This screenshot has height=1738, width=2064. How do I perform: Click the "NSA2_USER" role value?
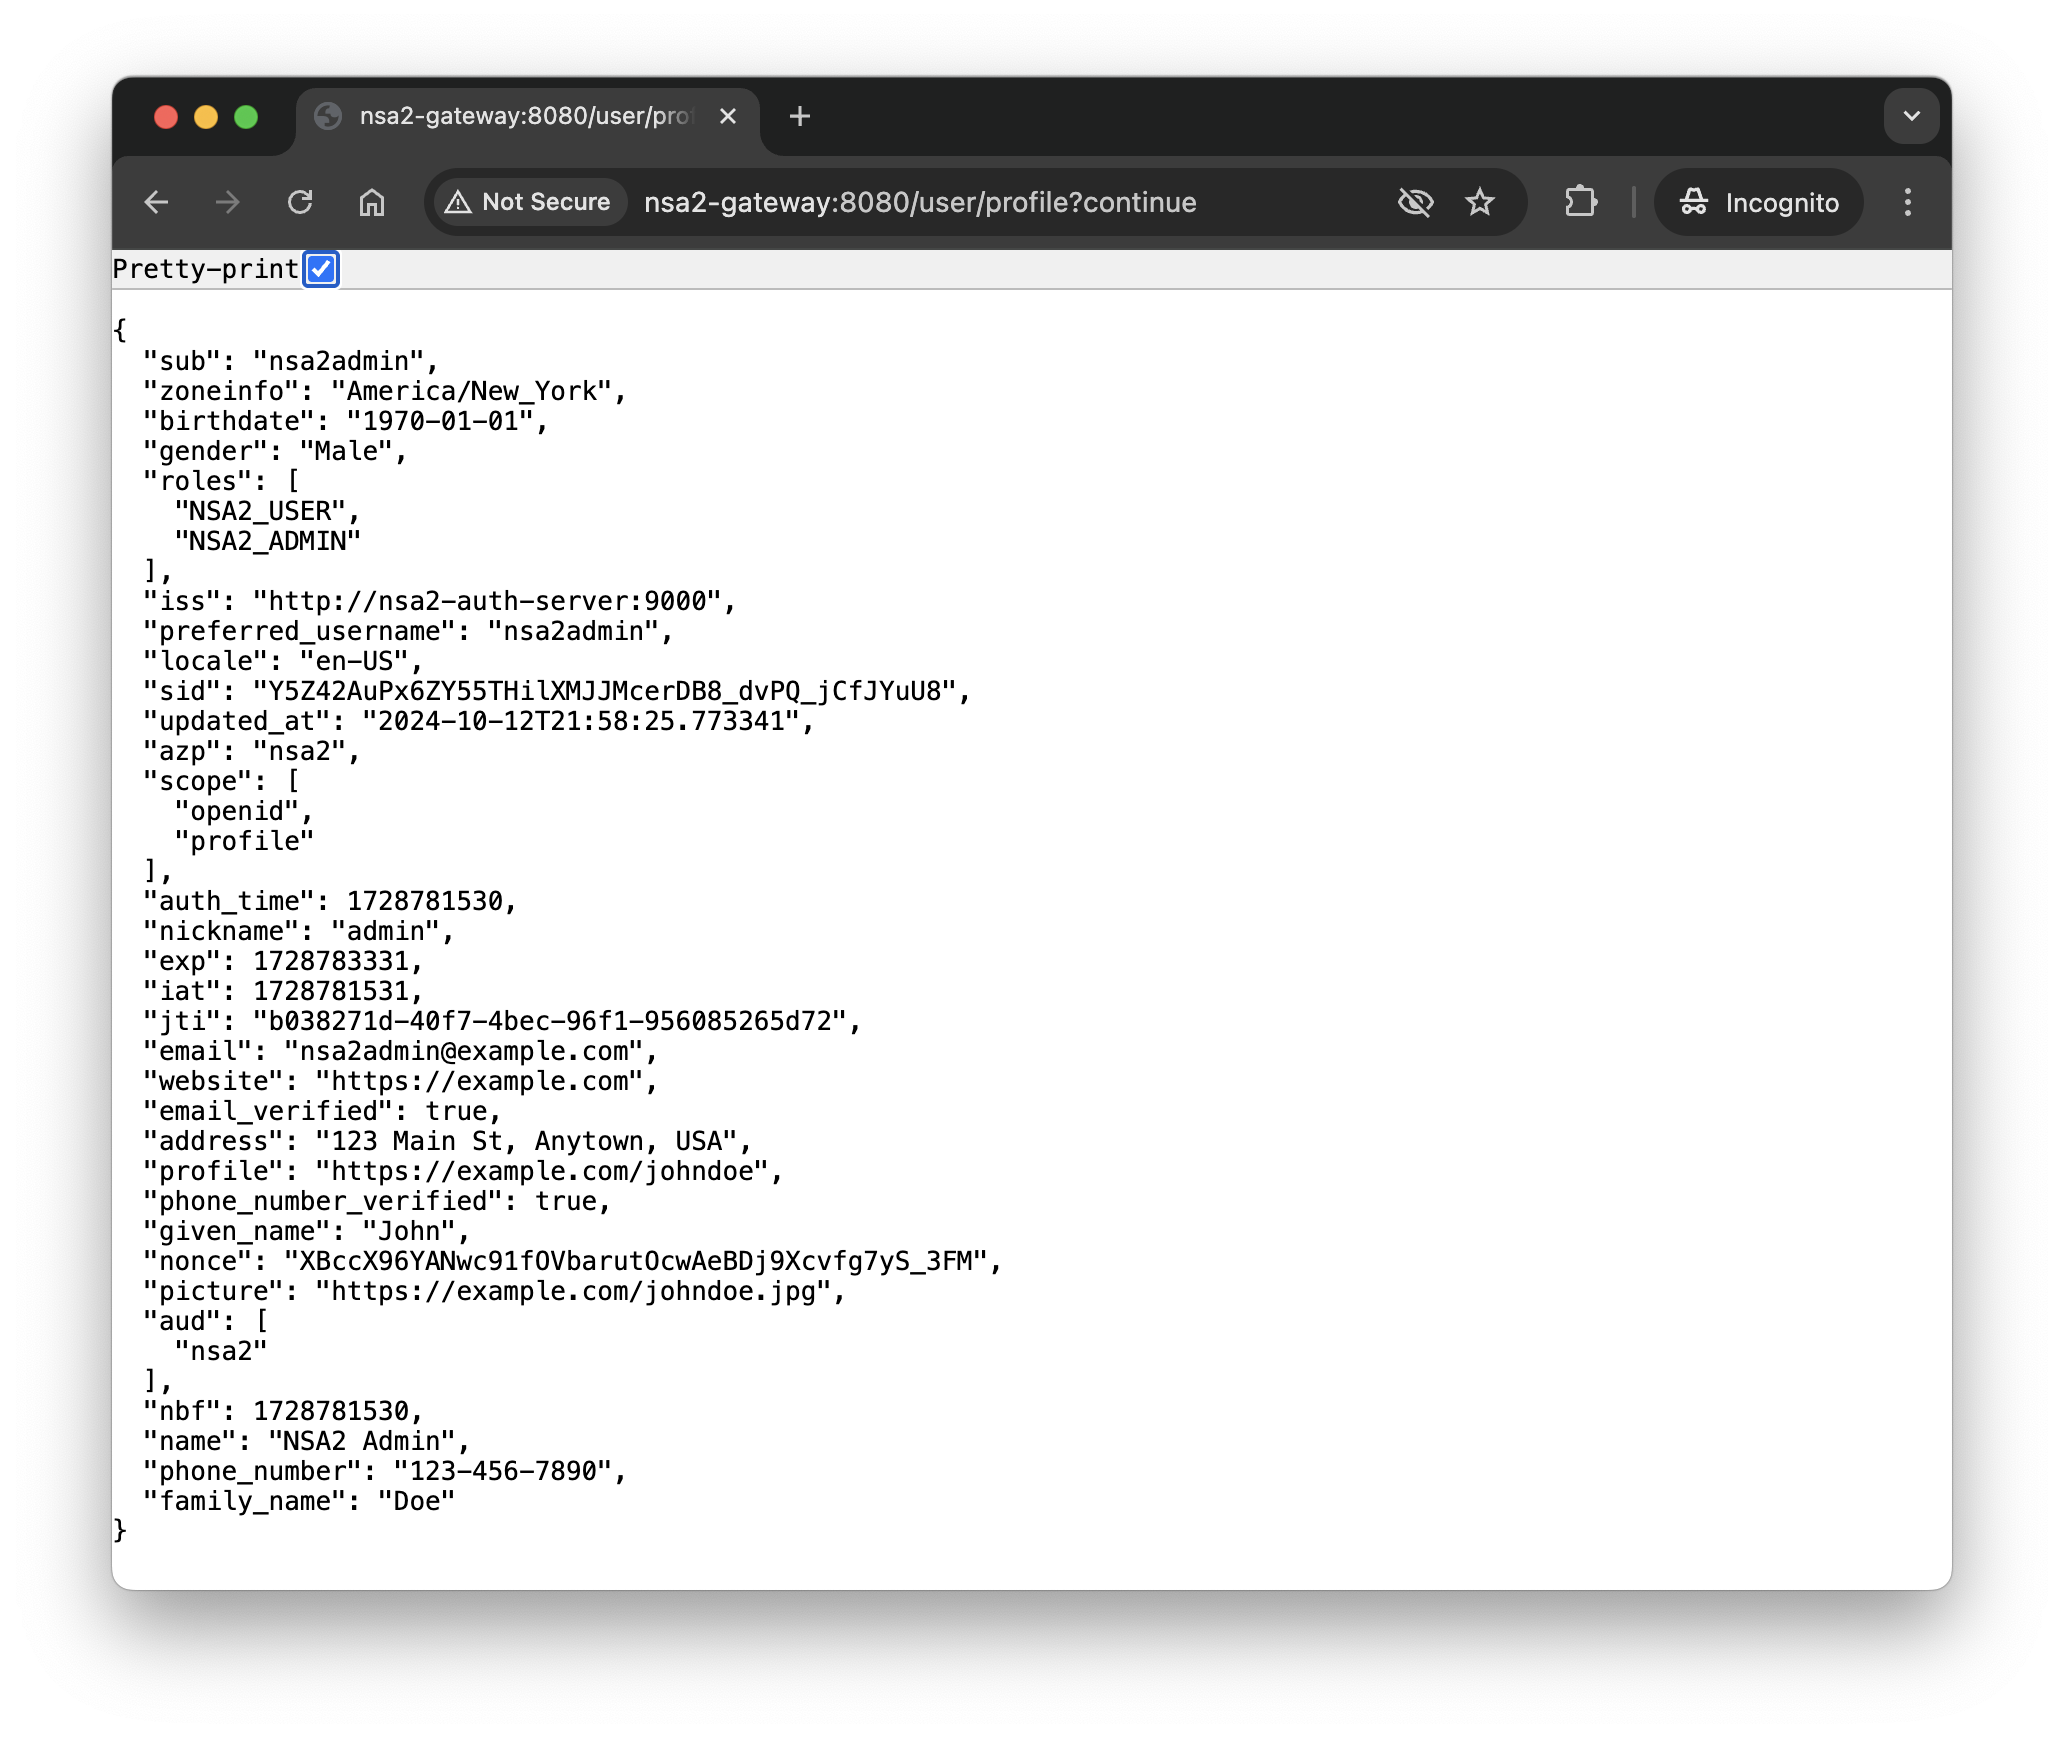point(268,511)
